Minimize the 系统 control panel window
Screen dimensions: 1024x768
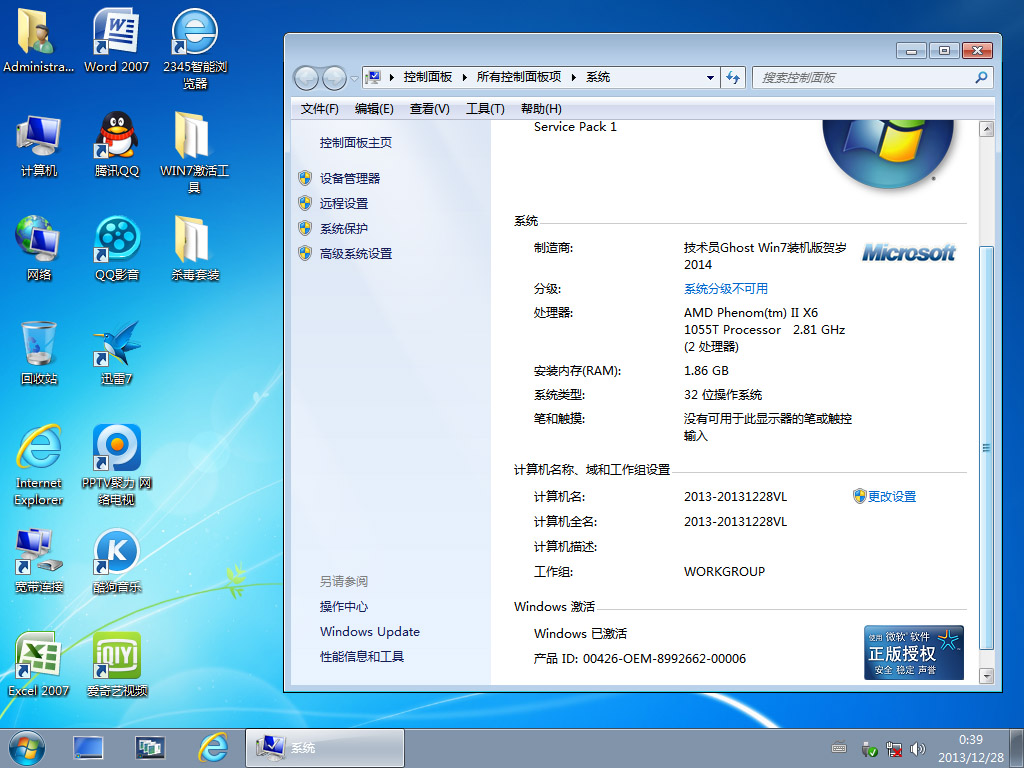pyautogui.click(x=912, y=51)
